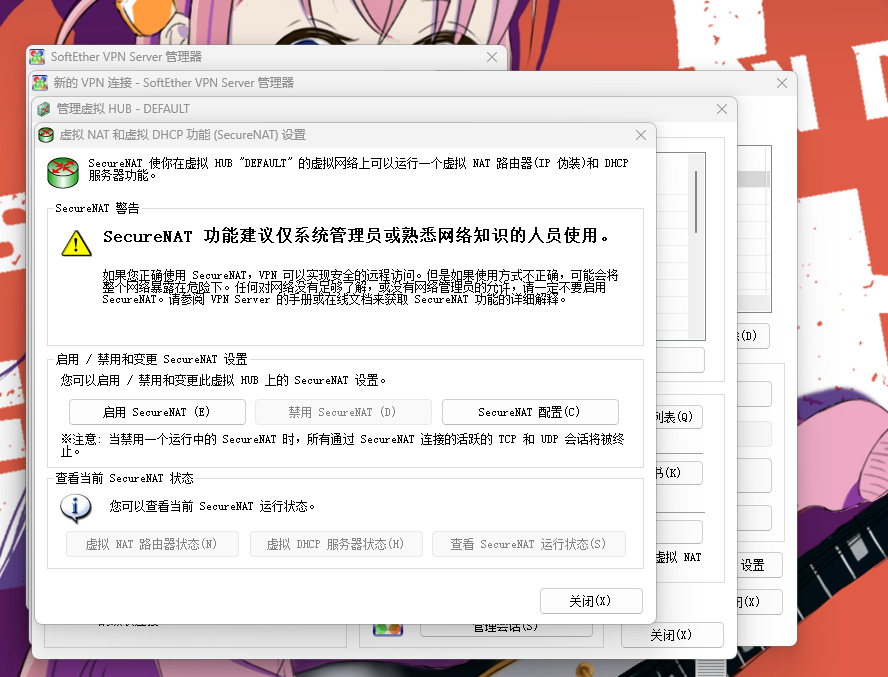Close SecureNAT dialog via 关闭(X) button

(x=591, y=601)
